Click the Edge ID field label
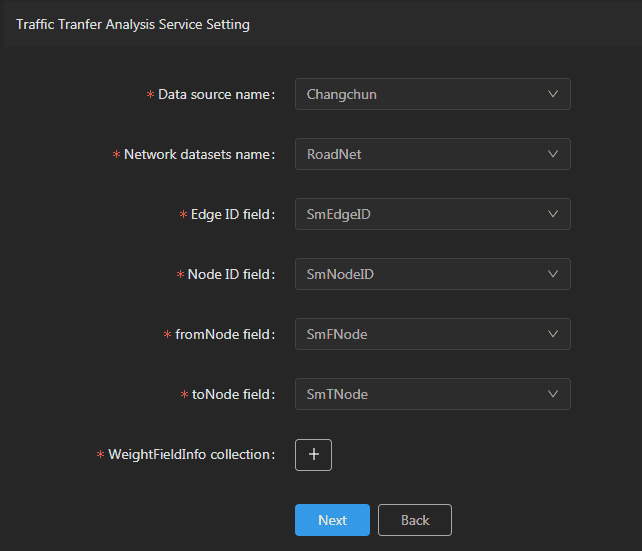Screen dimensions: 642x551 [x=232, y=214]
